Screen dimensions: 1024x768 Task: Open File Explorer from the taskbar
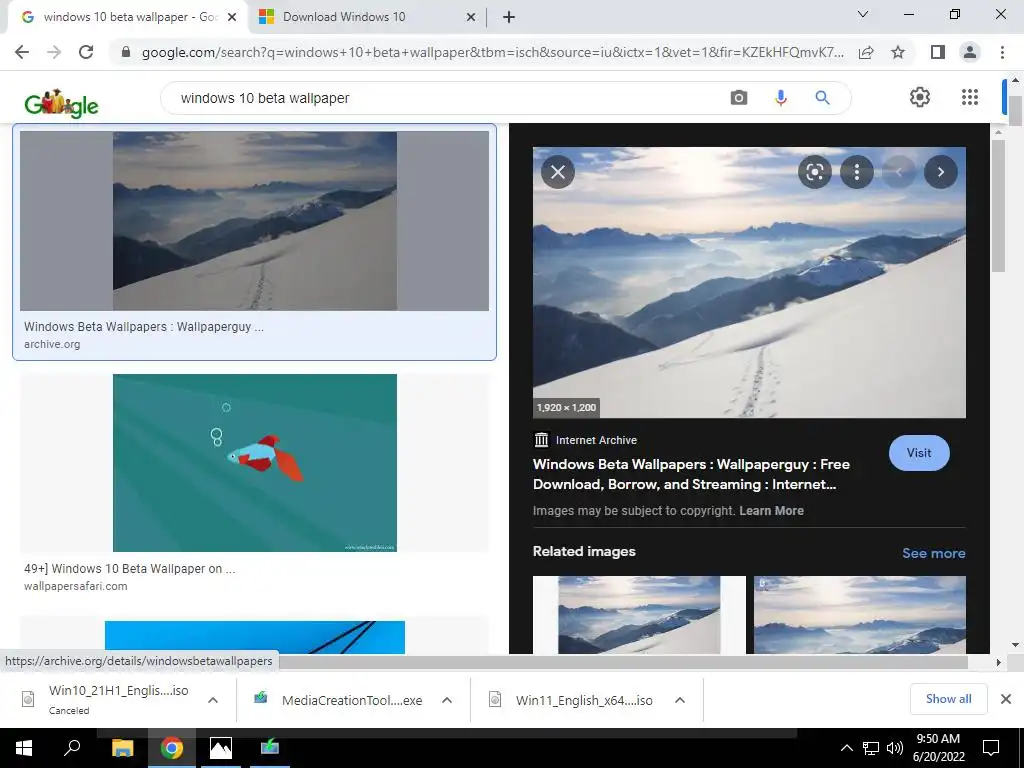[122, 748]
